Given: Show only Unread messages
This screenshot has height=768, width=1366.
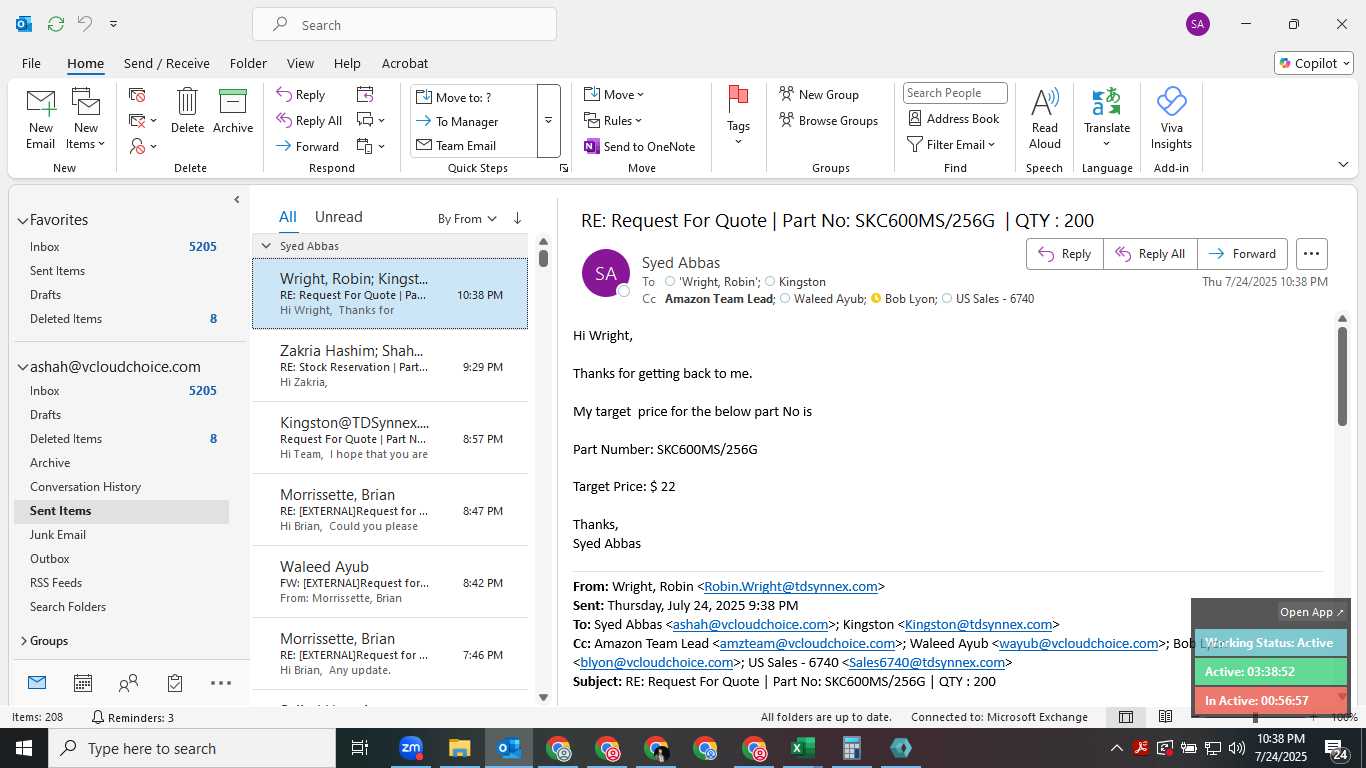Looking at the screenshot, I should tap(338, 217).
